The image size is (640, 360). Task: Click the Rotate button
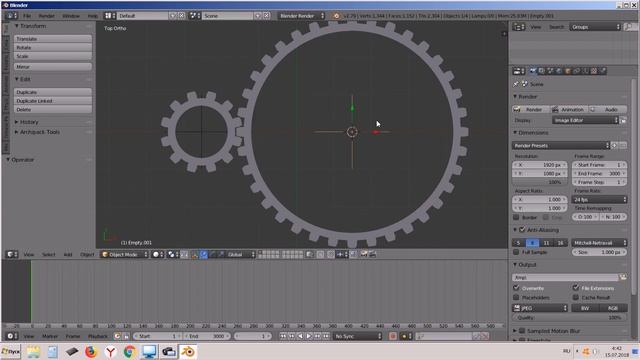[x=53, y=47]
